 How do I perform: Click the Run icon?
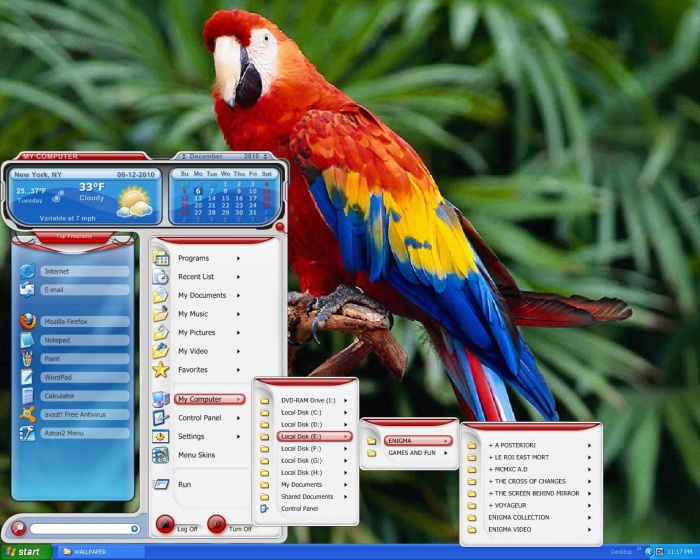point(160,484)
